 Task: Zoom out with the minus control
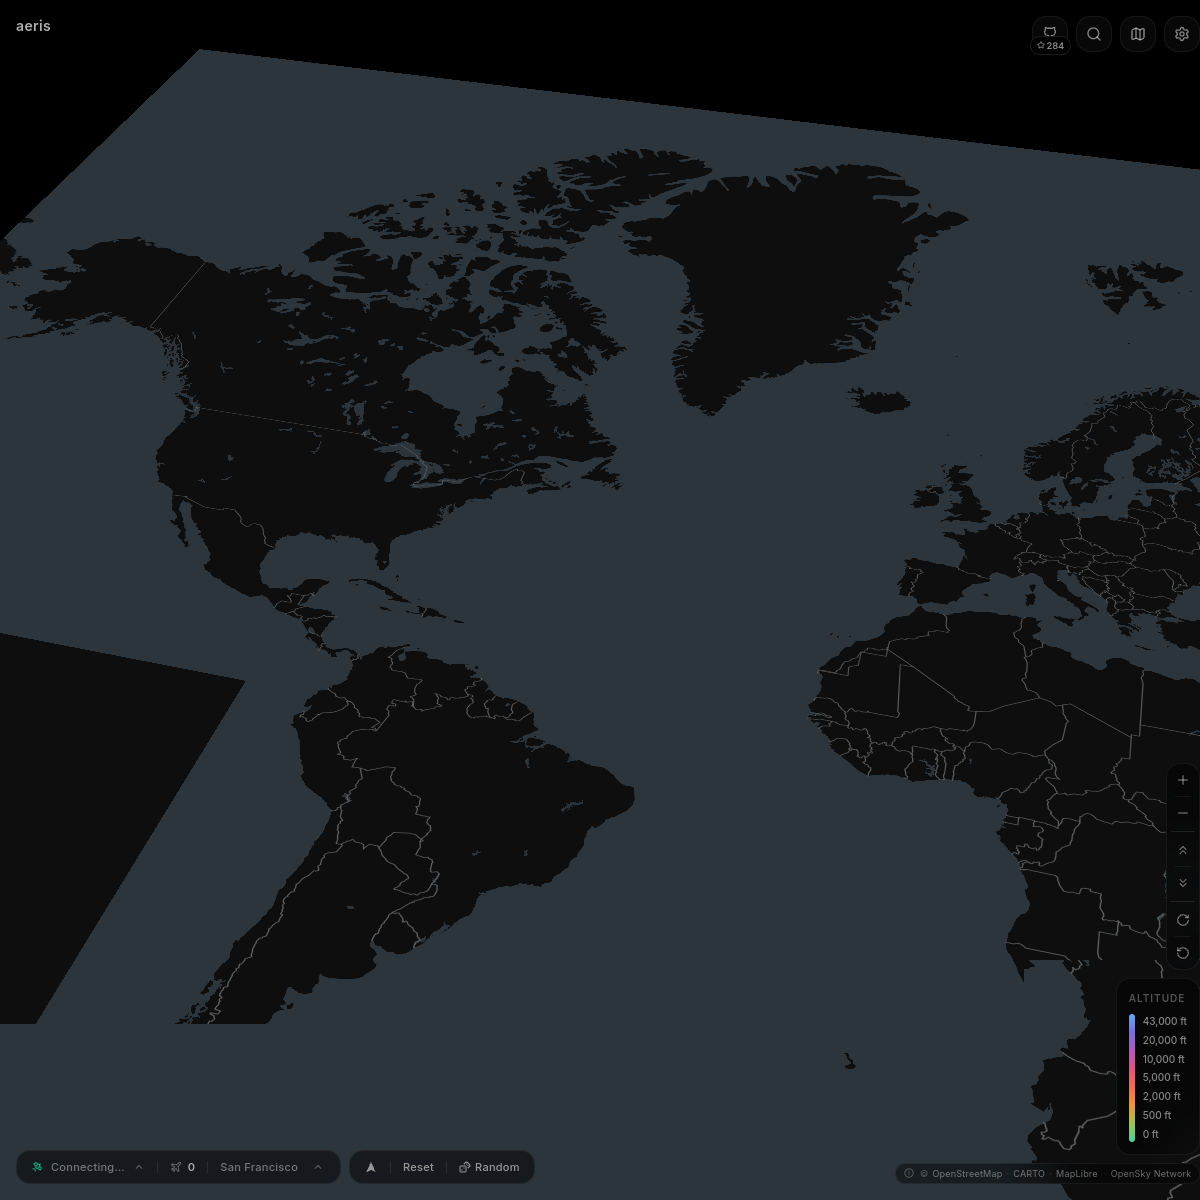point(1183,812)
